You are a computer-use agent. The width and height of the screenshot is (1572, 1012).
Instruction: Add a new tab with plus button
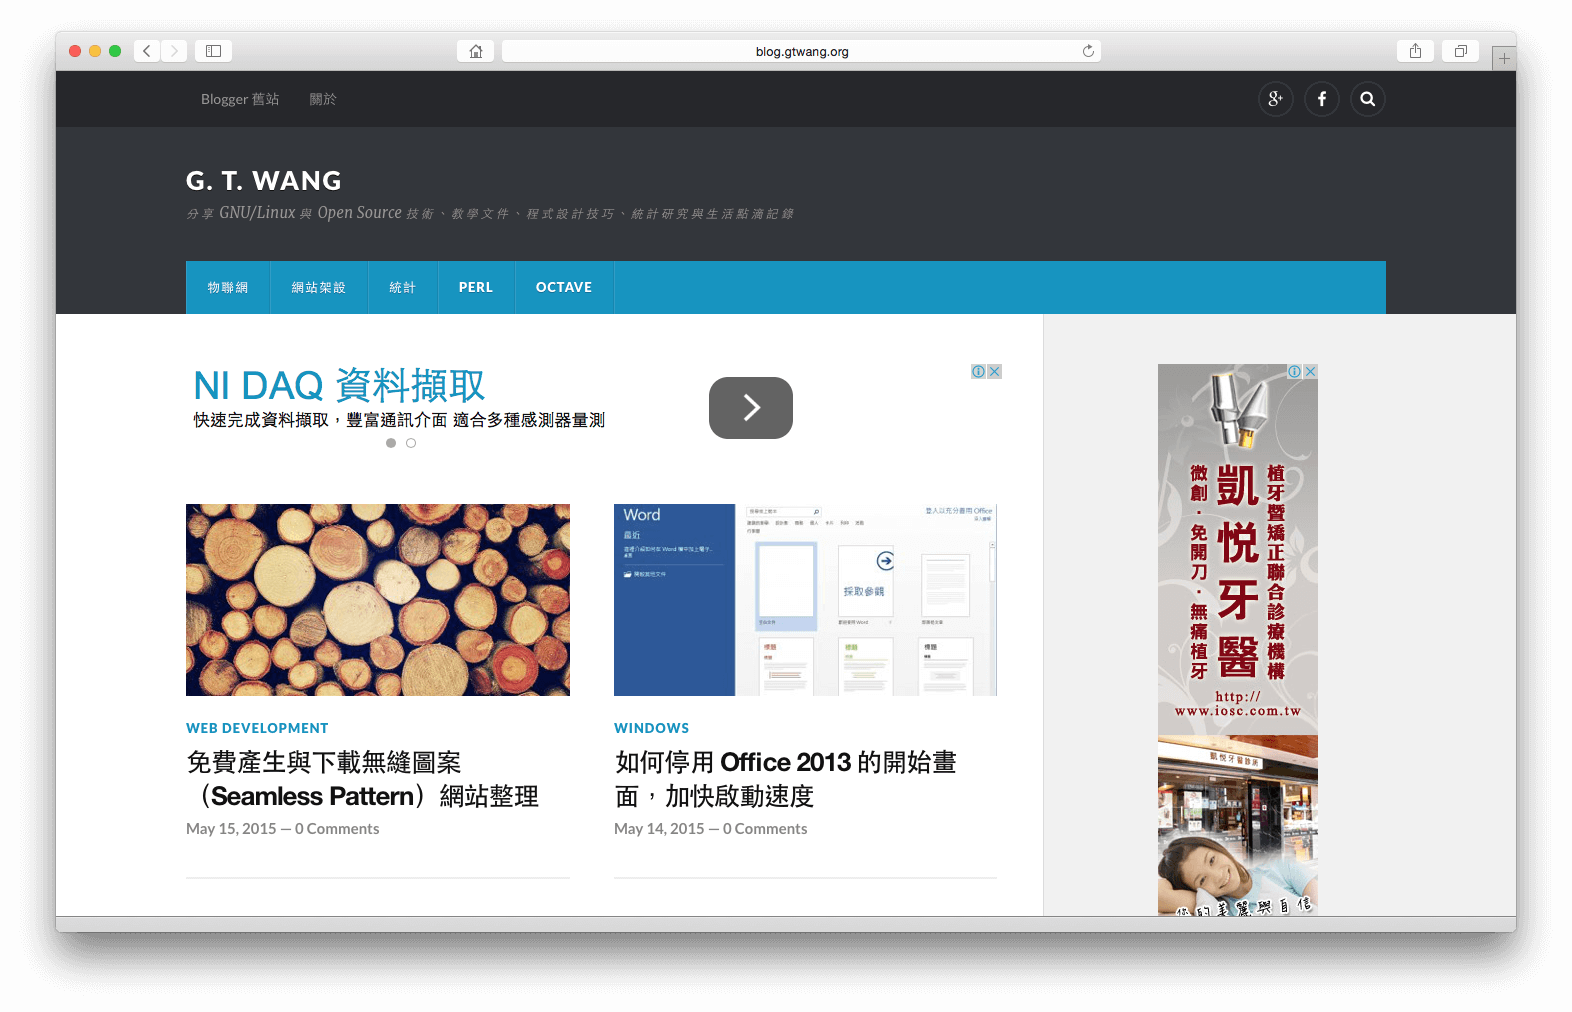(x=1504, y=59)
